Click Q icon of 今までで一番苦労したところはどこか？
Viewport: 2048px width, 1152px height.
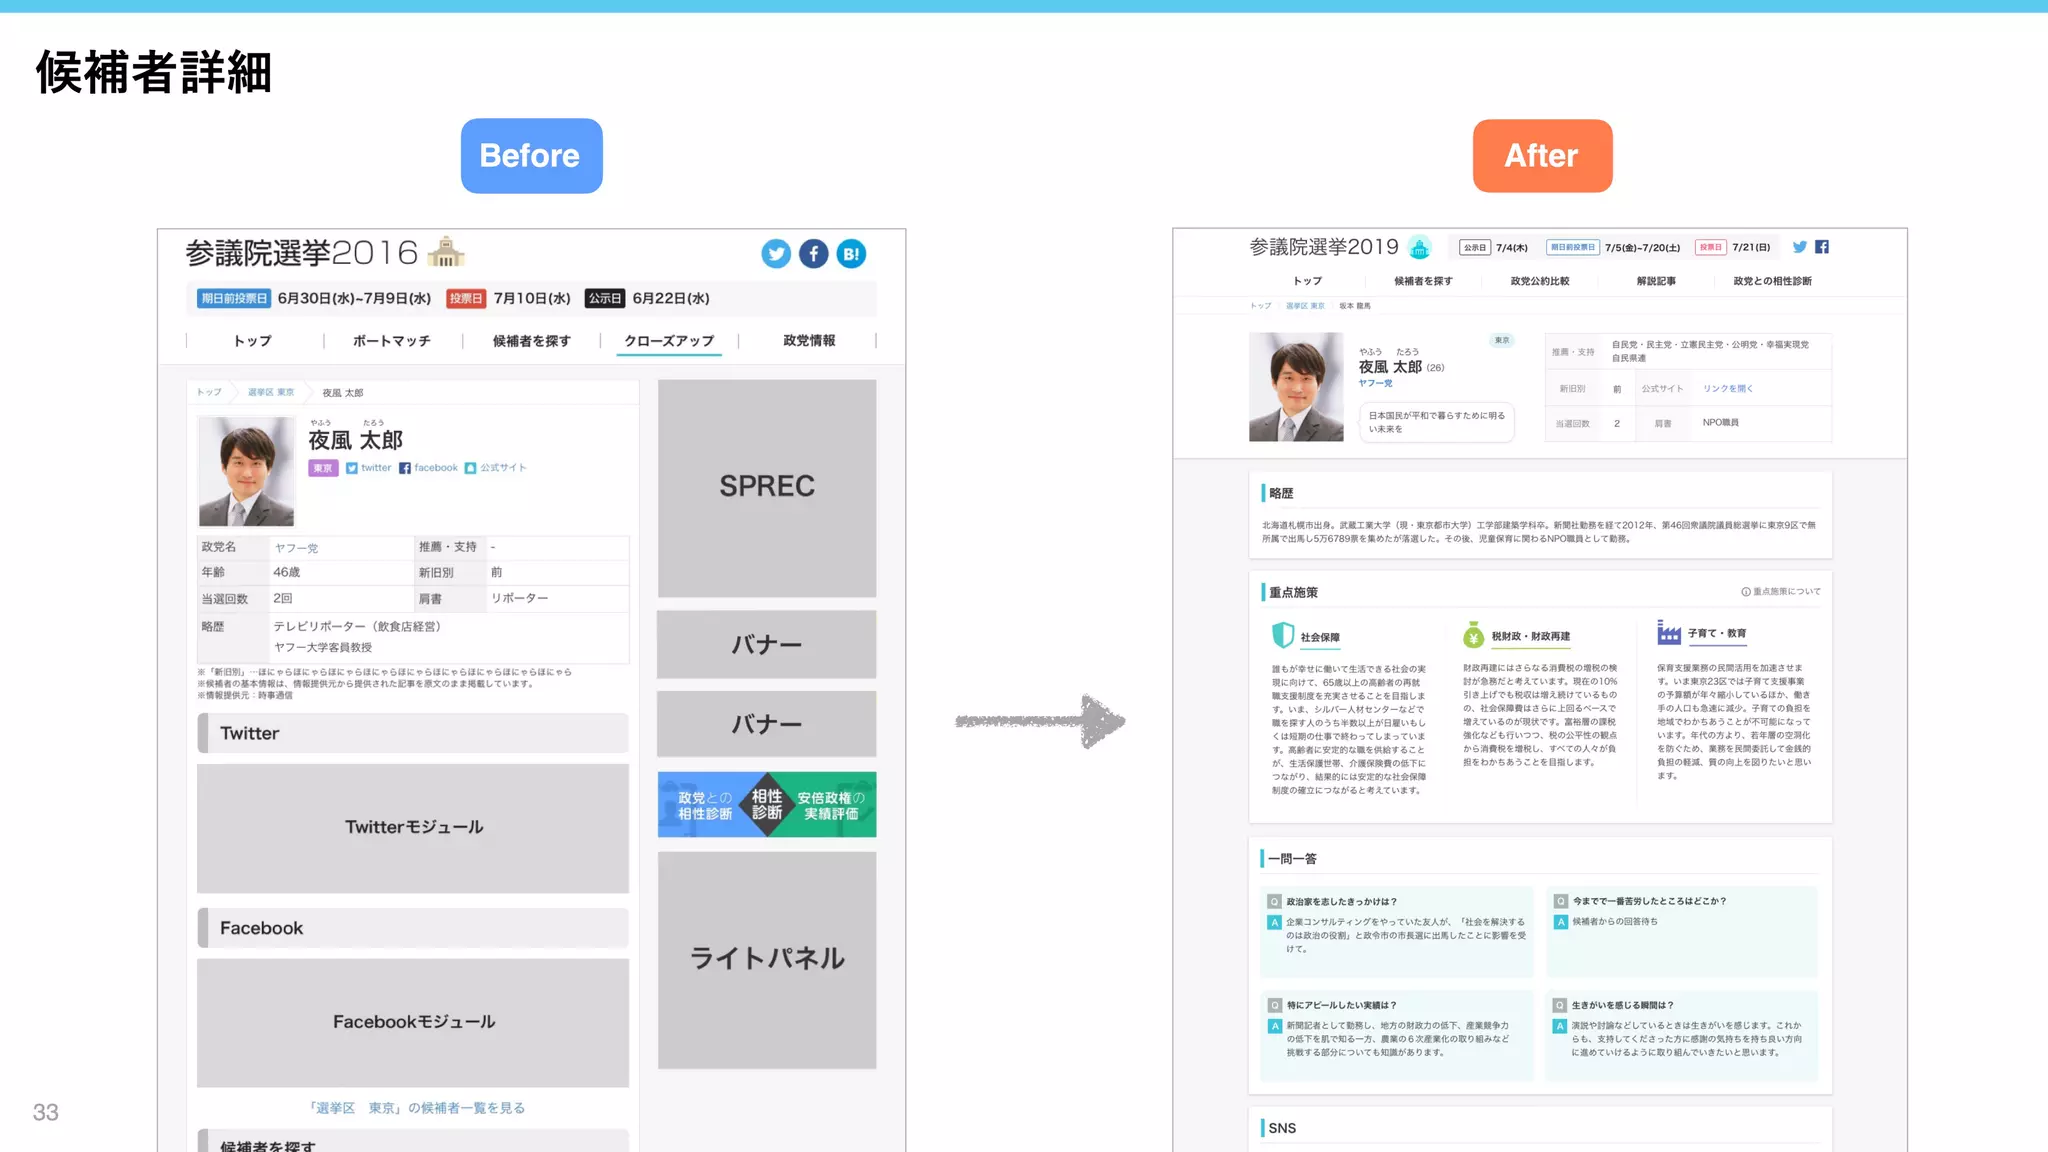point(1560,901)
